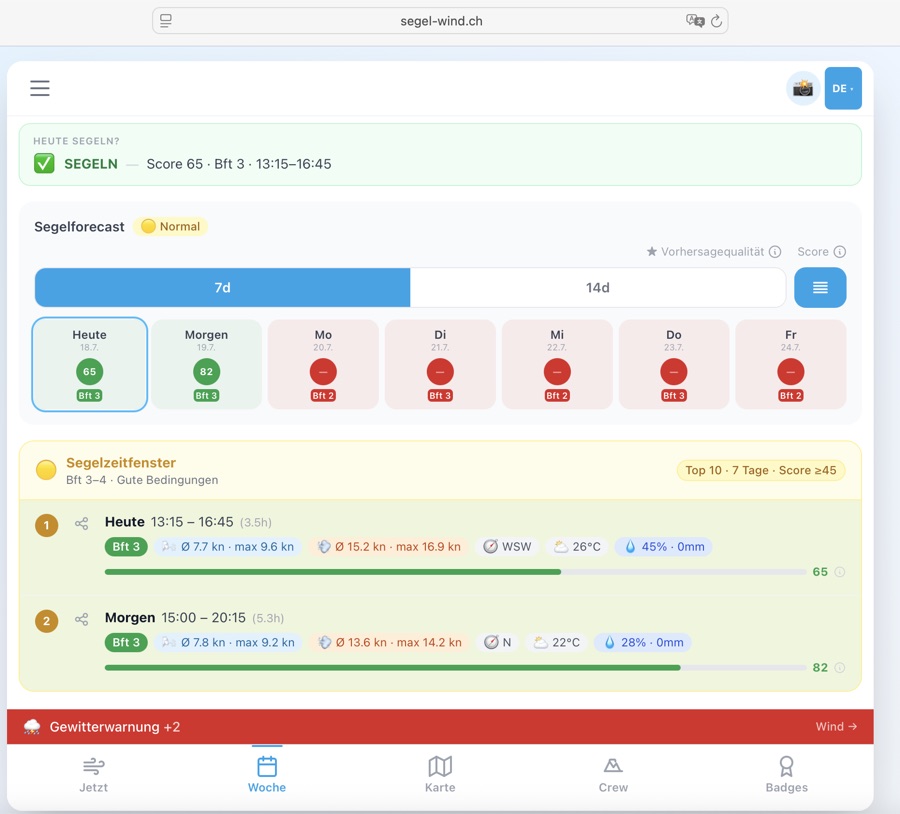Open the Karte tab
Screen dimensions: 900x814
pos(440,774)
